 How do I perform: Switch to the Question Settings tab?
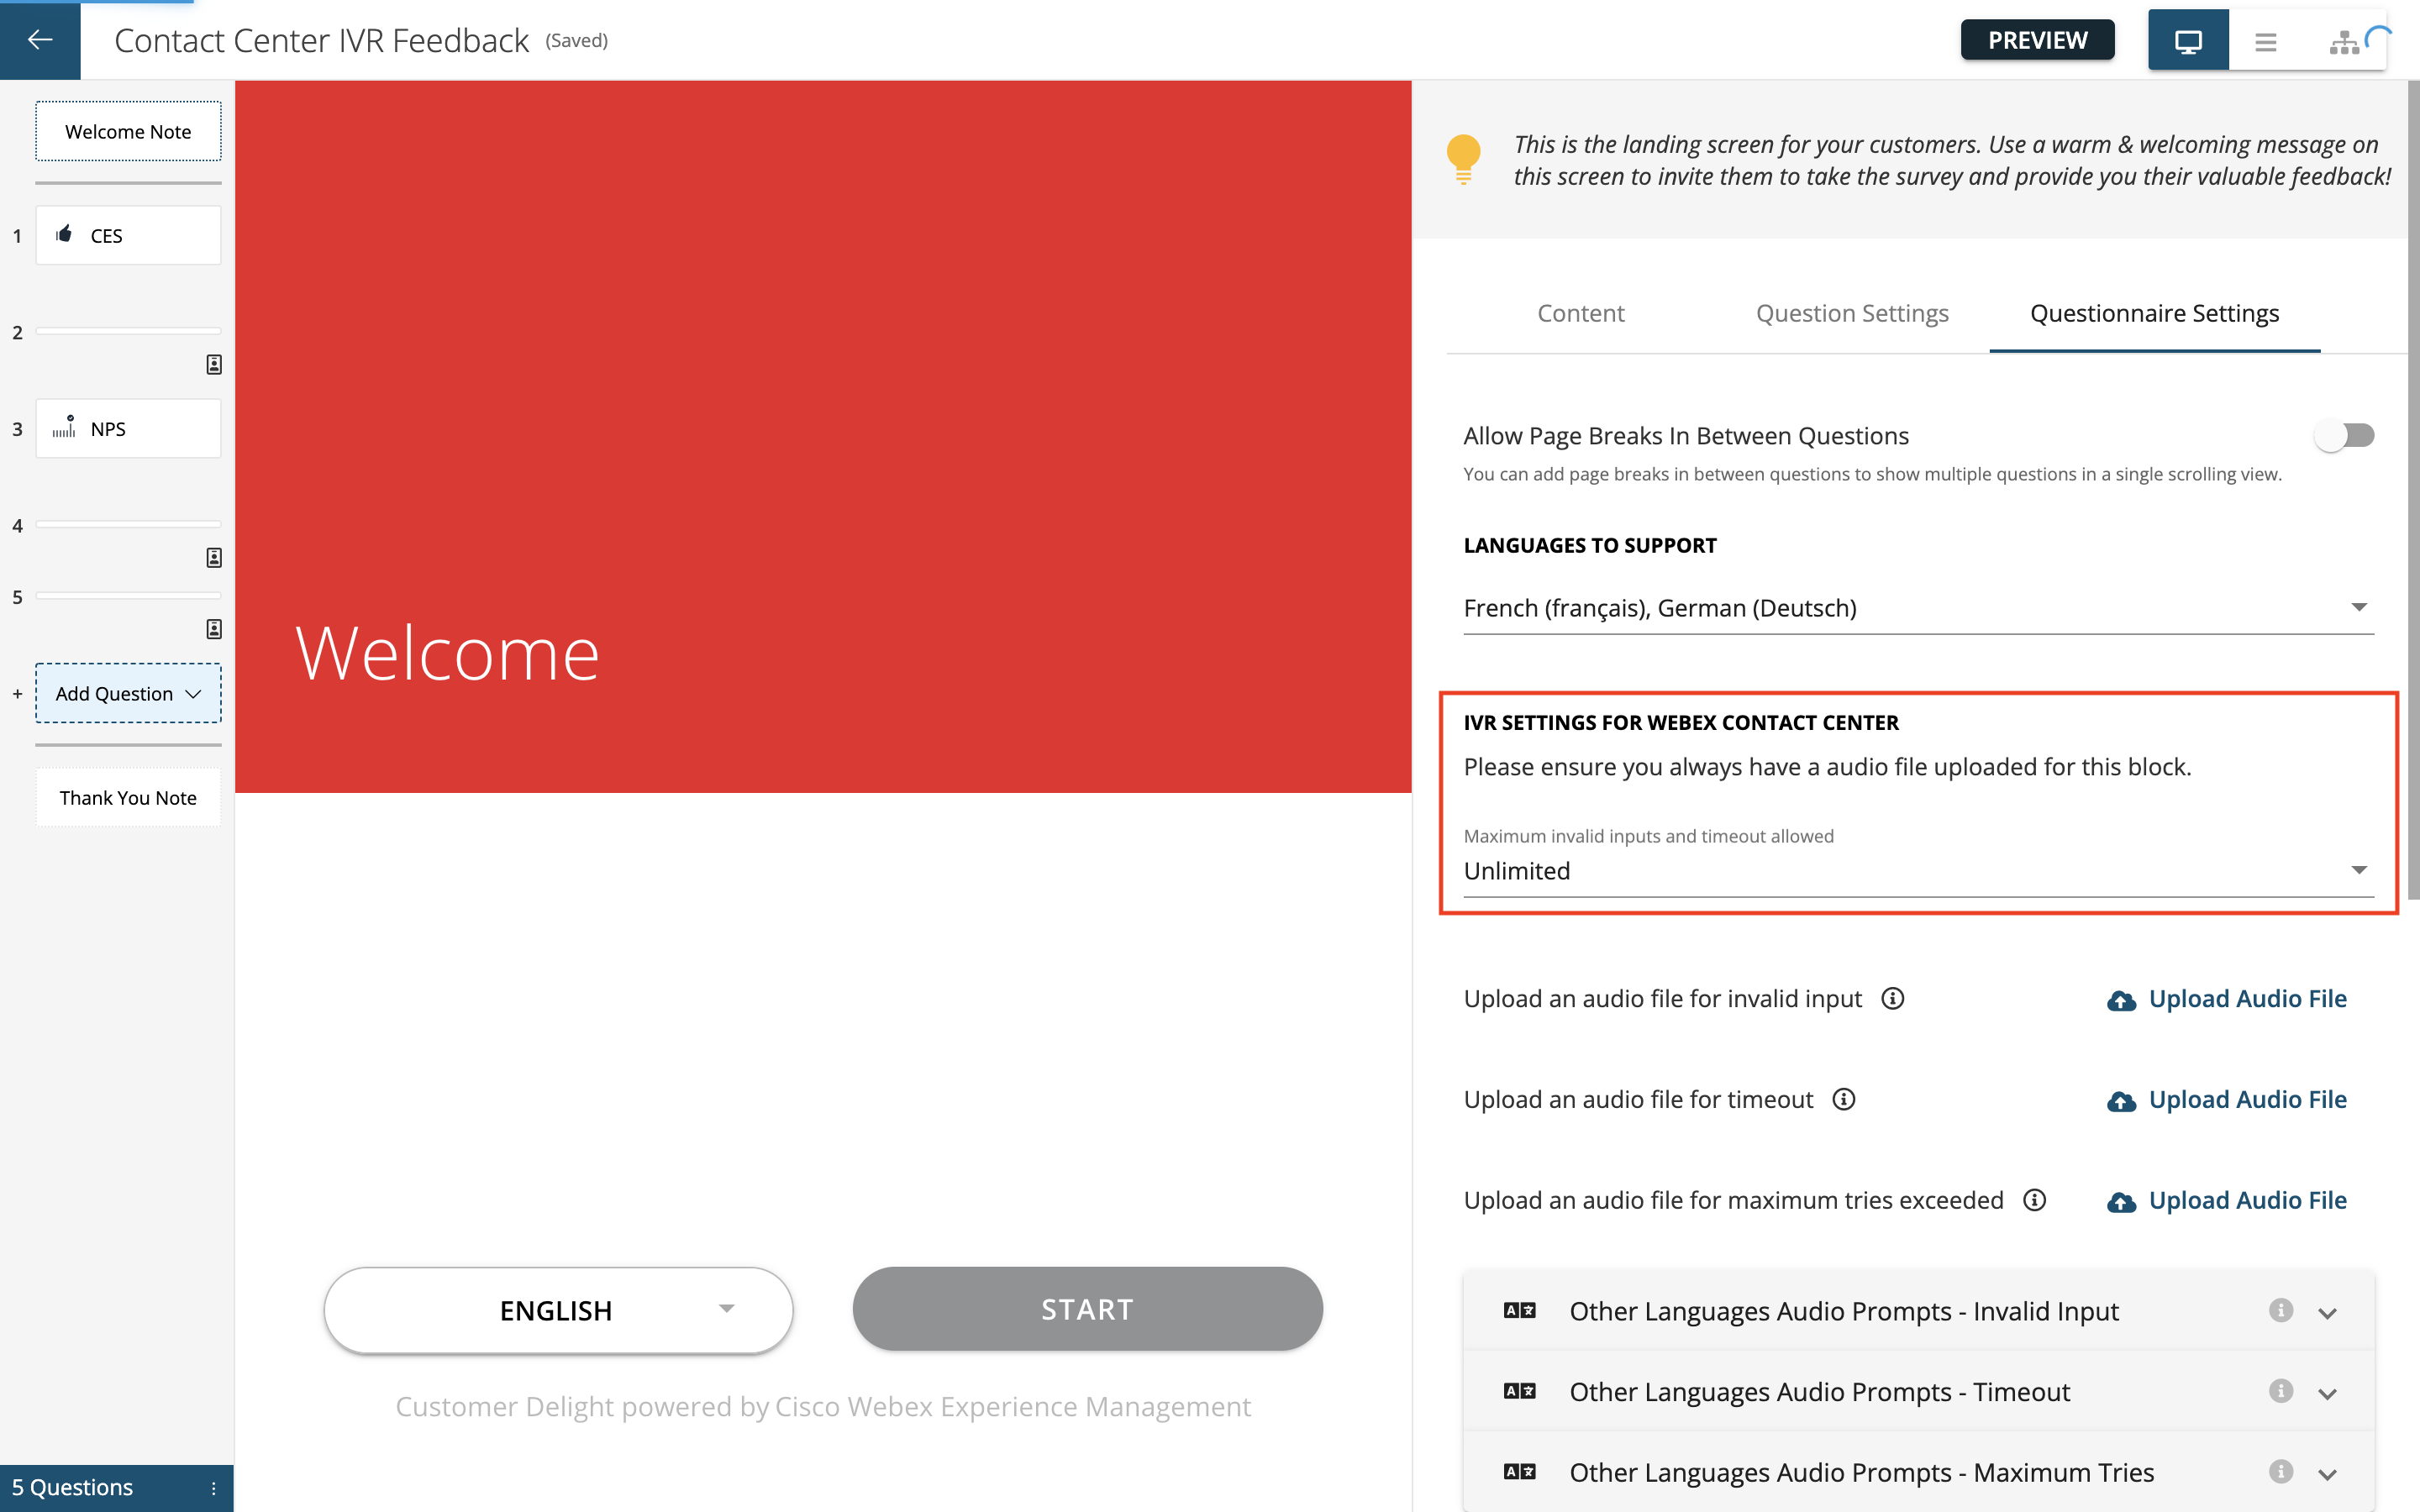pyautogui.click(x=1852, y=313)
